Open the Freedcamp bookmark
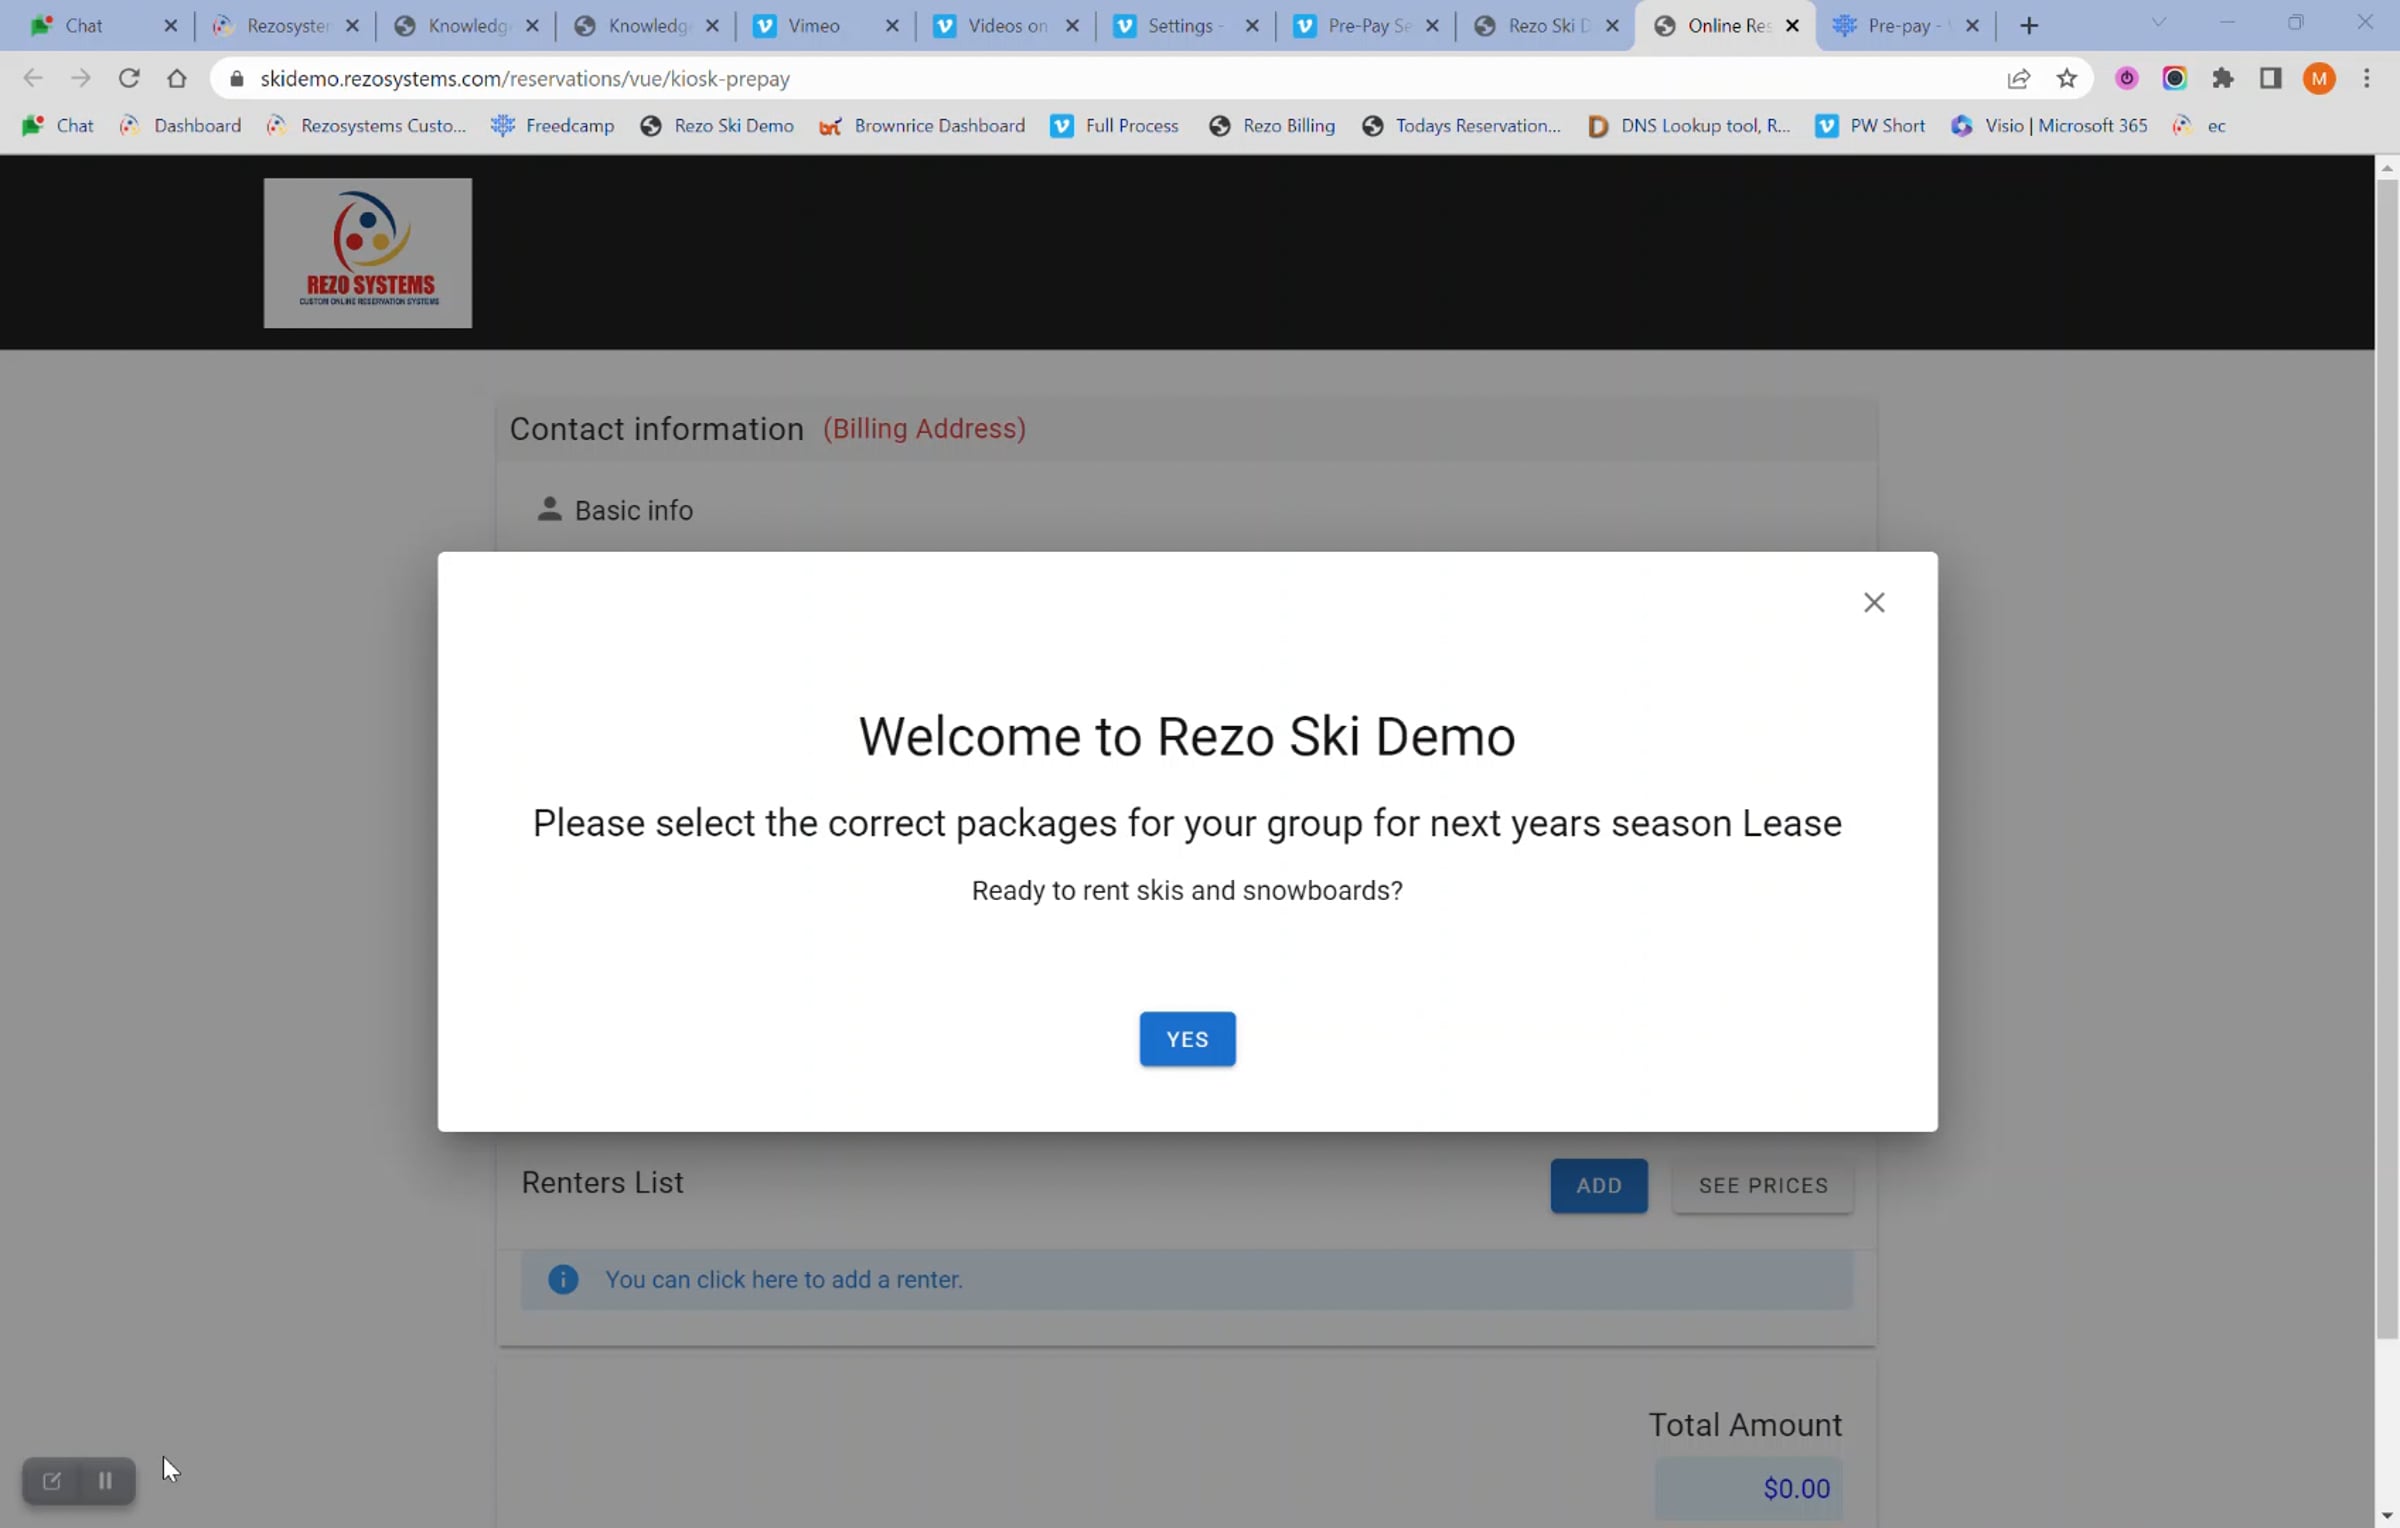This screenshot has height=1528, width=2400. click(553, 126)
